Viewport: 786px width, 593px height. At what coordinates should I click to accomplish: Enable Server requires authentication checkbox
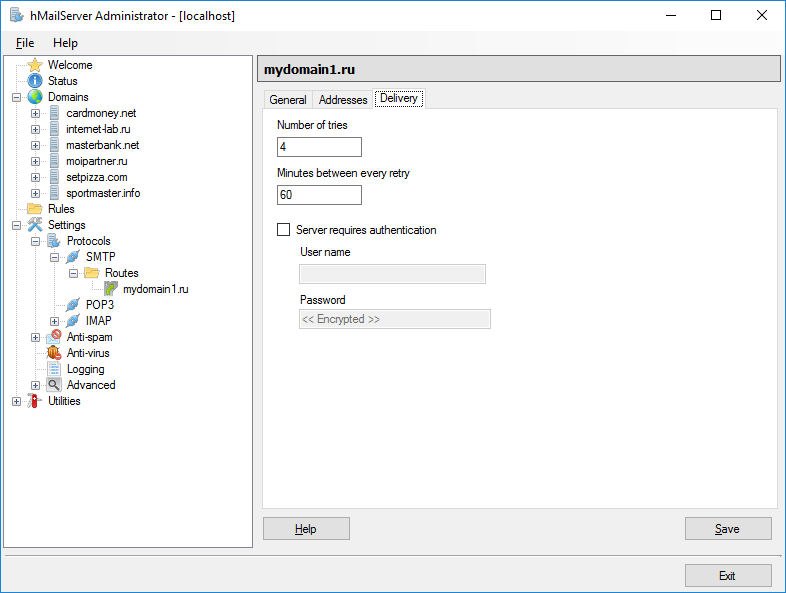tap(284, 230)
